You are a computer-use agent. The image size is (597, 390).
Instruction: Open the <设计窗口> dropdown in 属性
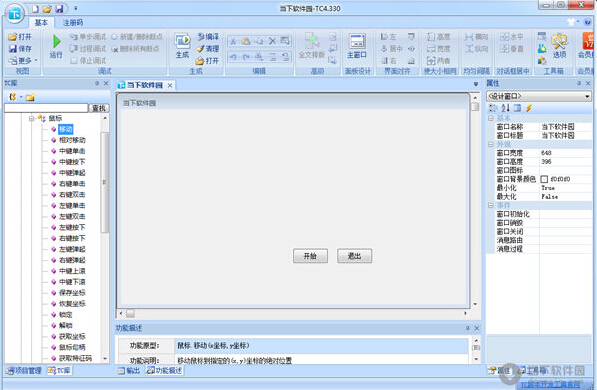[x=587, y=96]
